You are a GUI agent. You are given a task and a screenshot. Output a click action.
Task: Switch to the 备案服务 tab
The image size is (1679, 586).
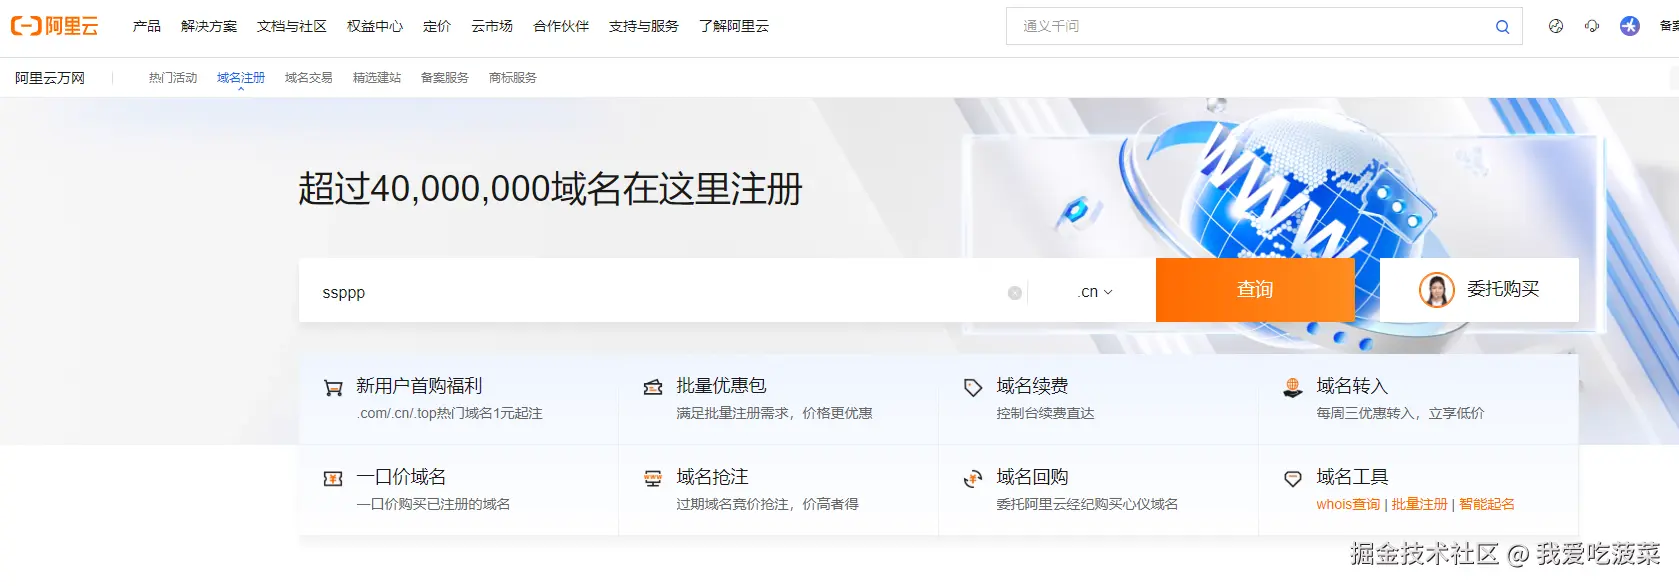coord(445,78)
